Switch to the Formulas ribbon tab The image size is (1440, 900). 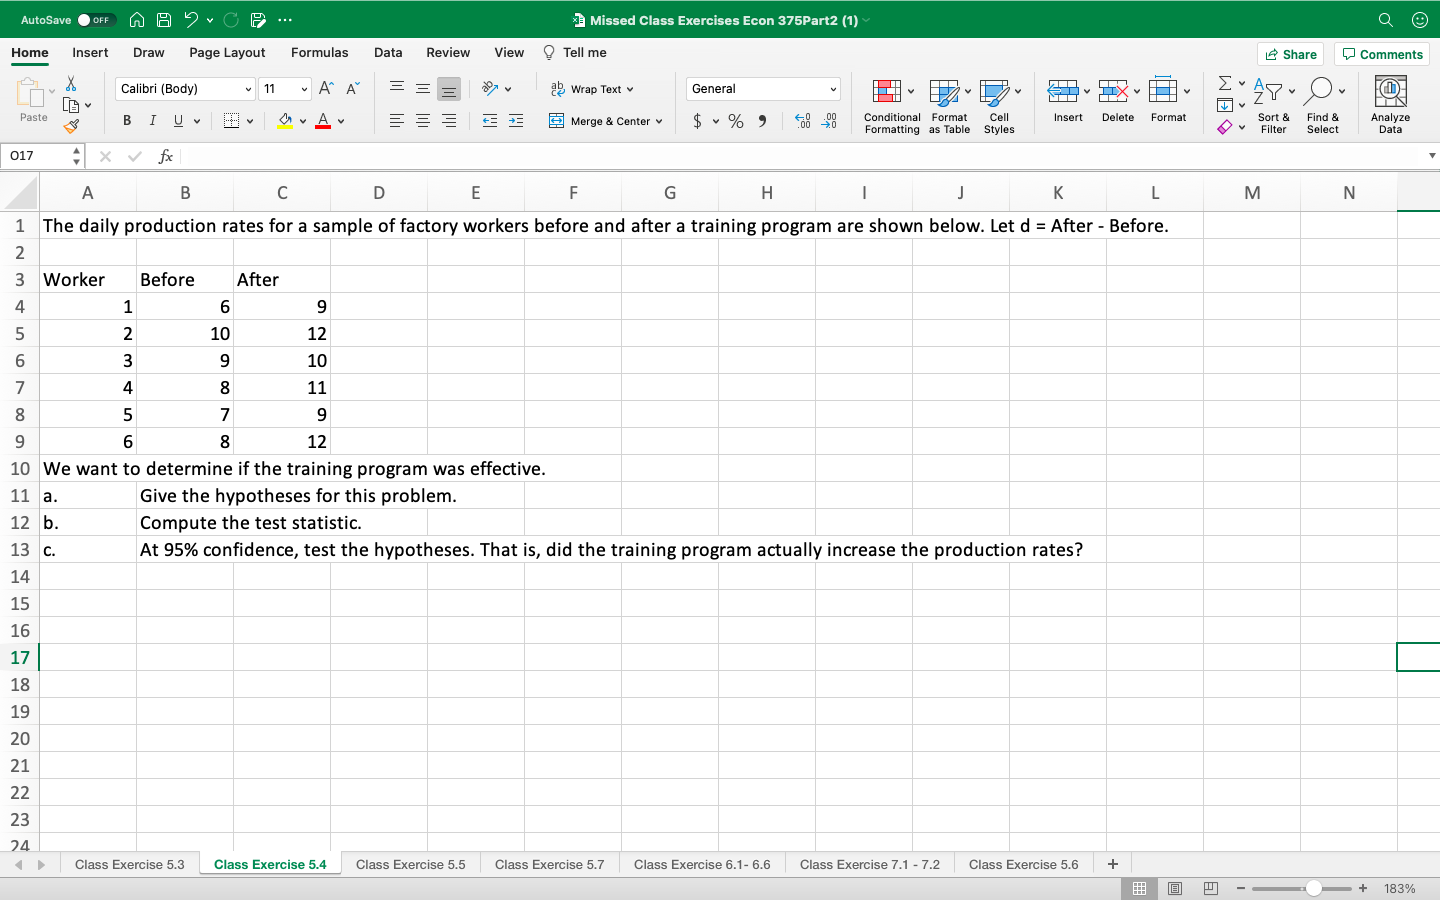point(320,52)
